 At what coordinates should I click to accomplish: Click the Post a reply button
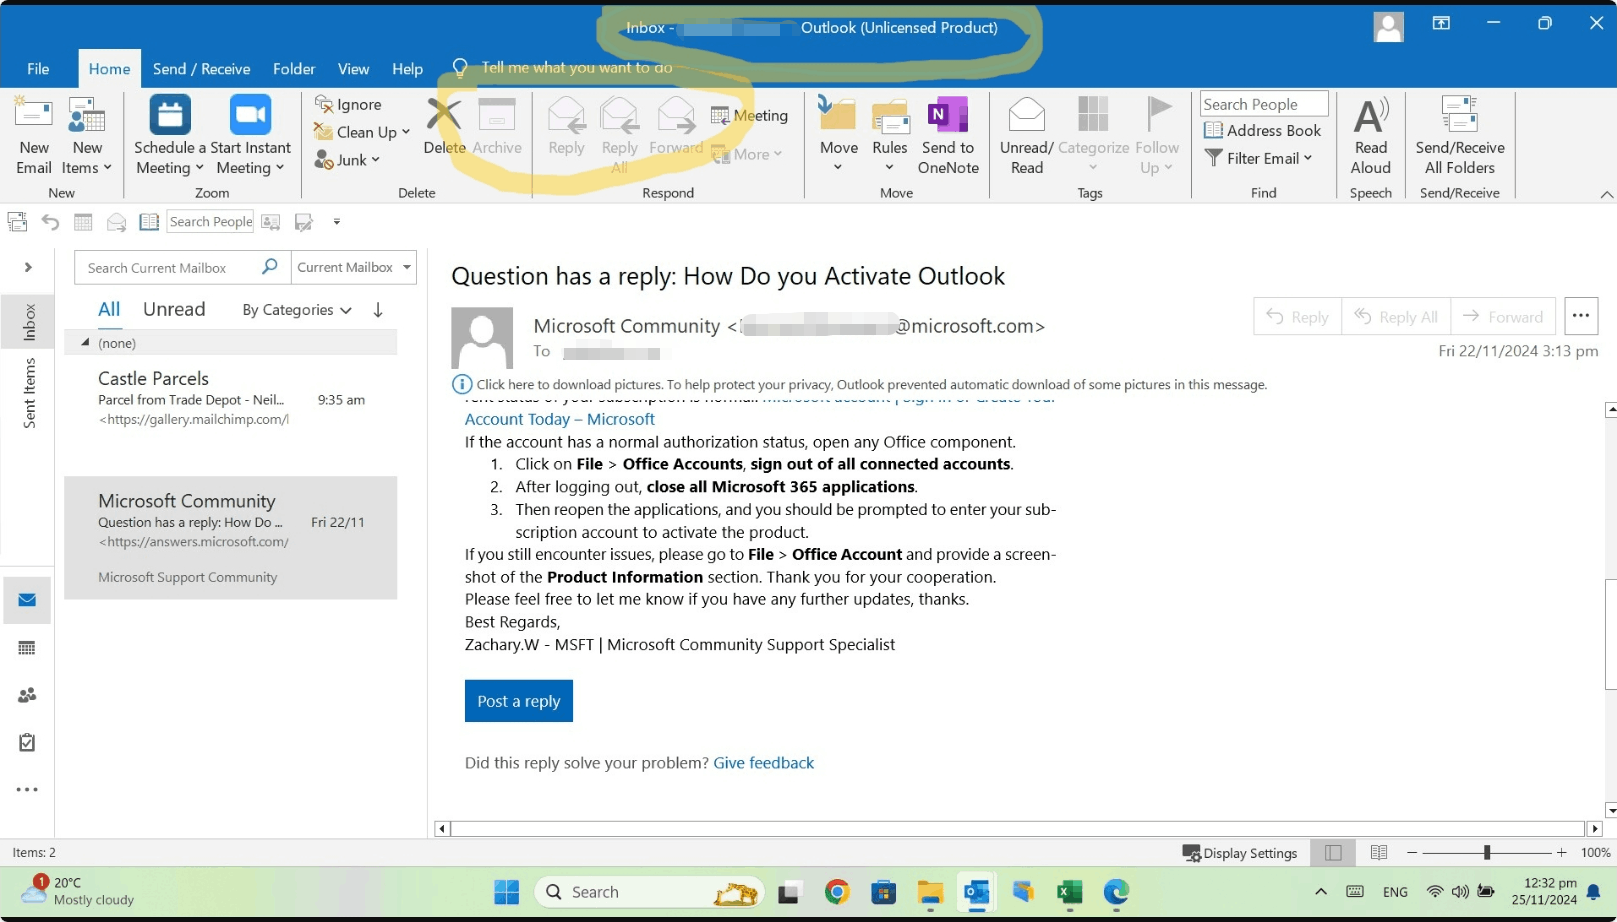tap(518, 700)
